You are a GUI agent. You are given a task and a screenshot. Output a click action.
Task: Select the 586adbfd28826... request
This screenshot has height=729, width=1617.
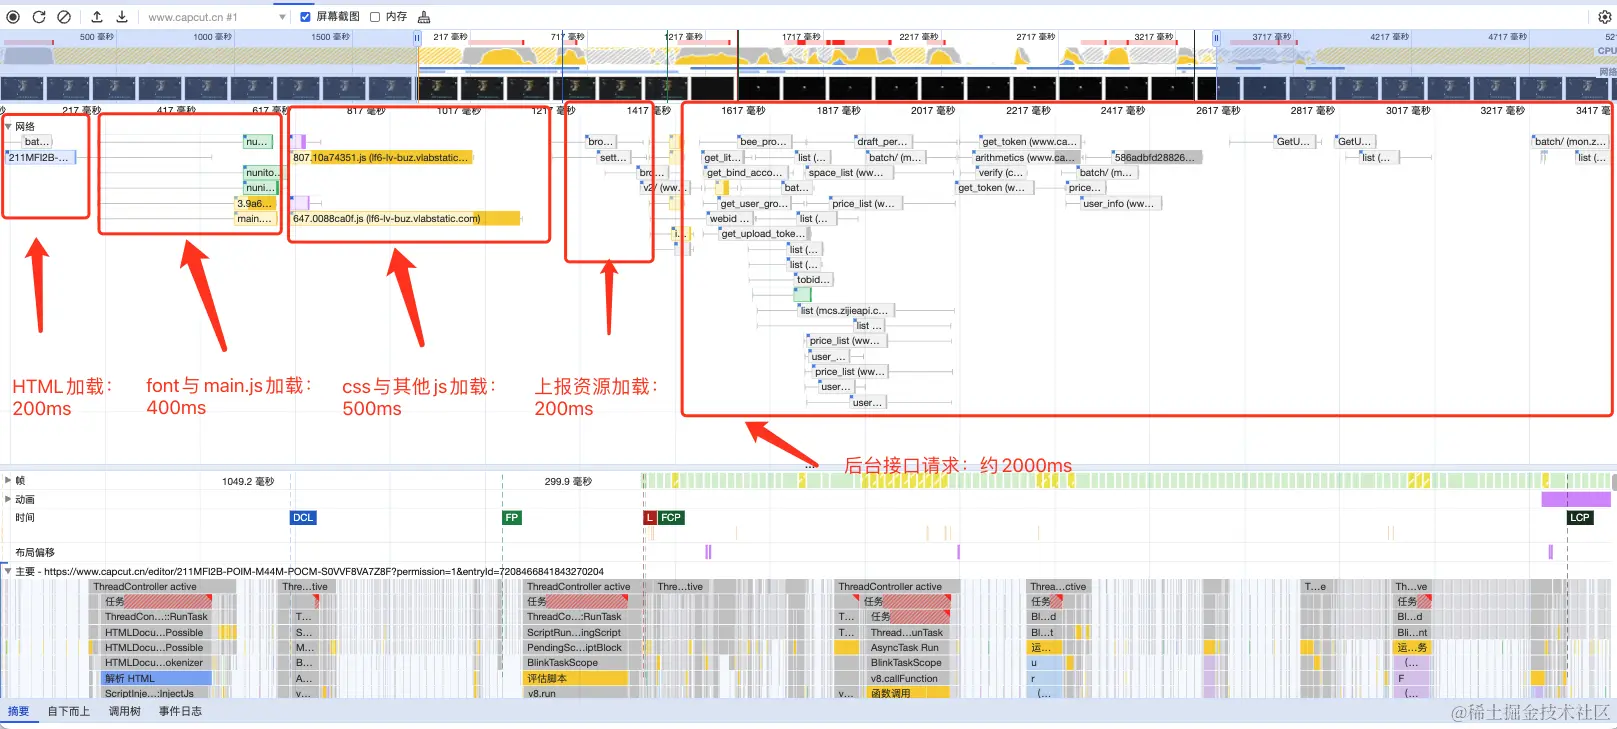click(x=1155, y=158)
